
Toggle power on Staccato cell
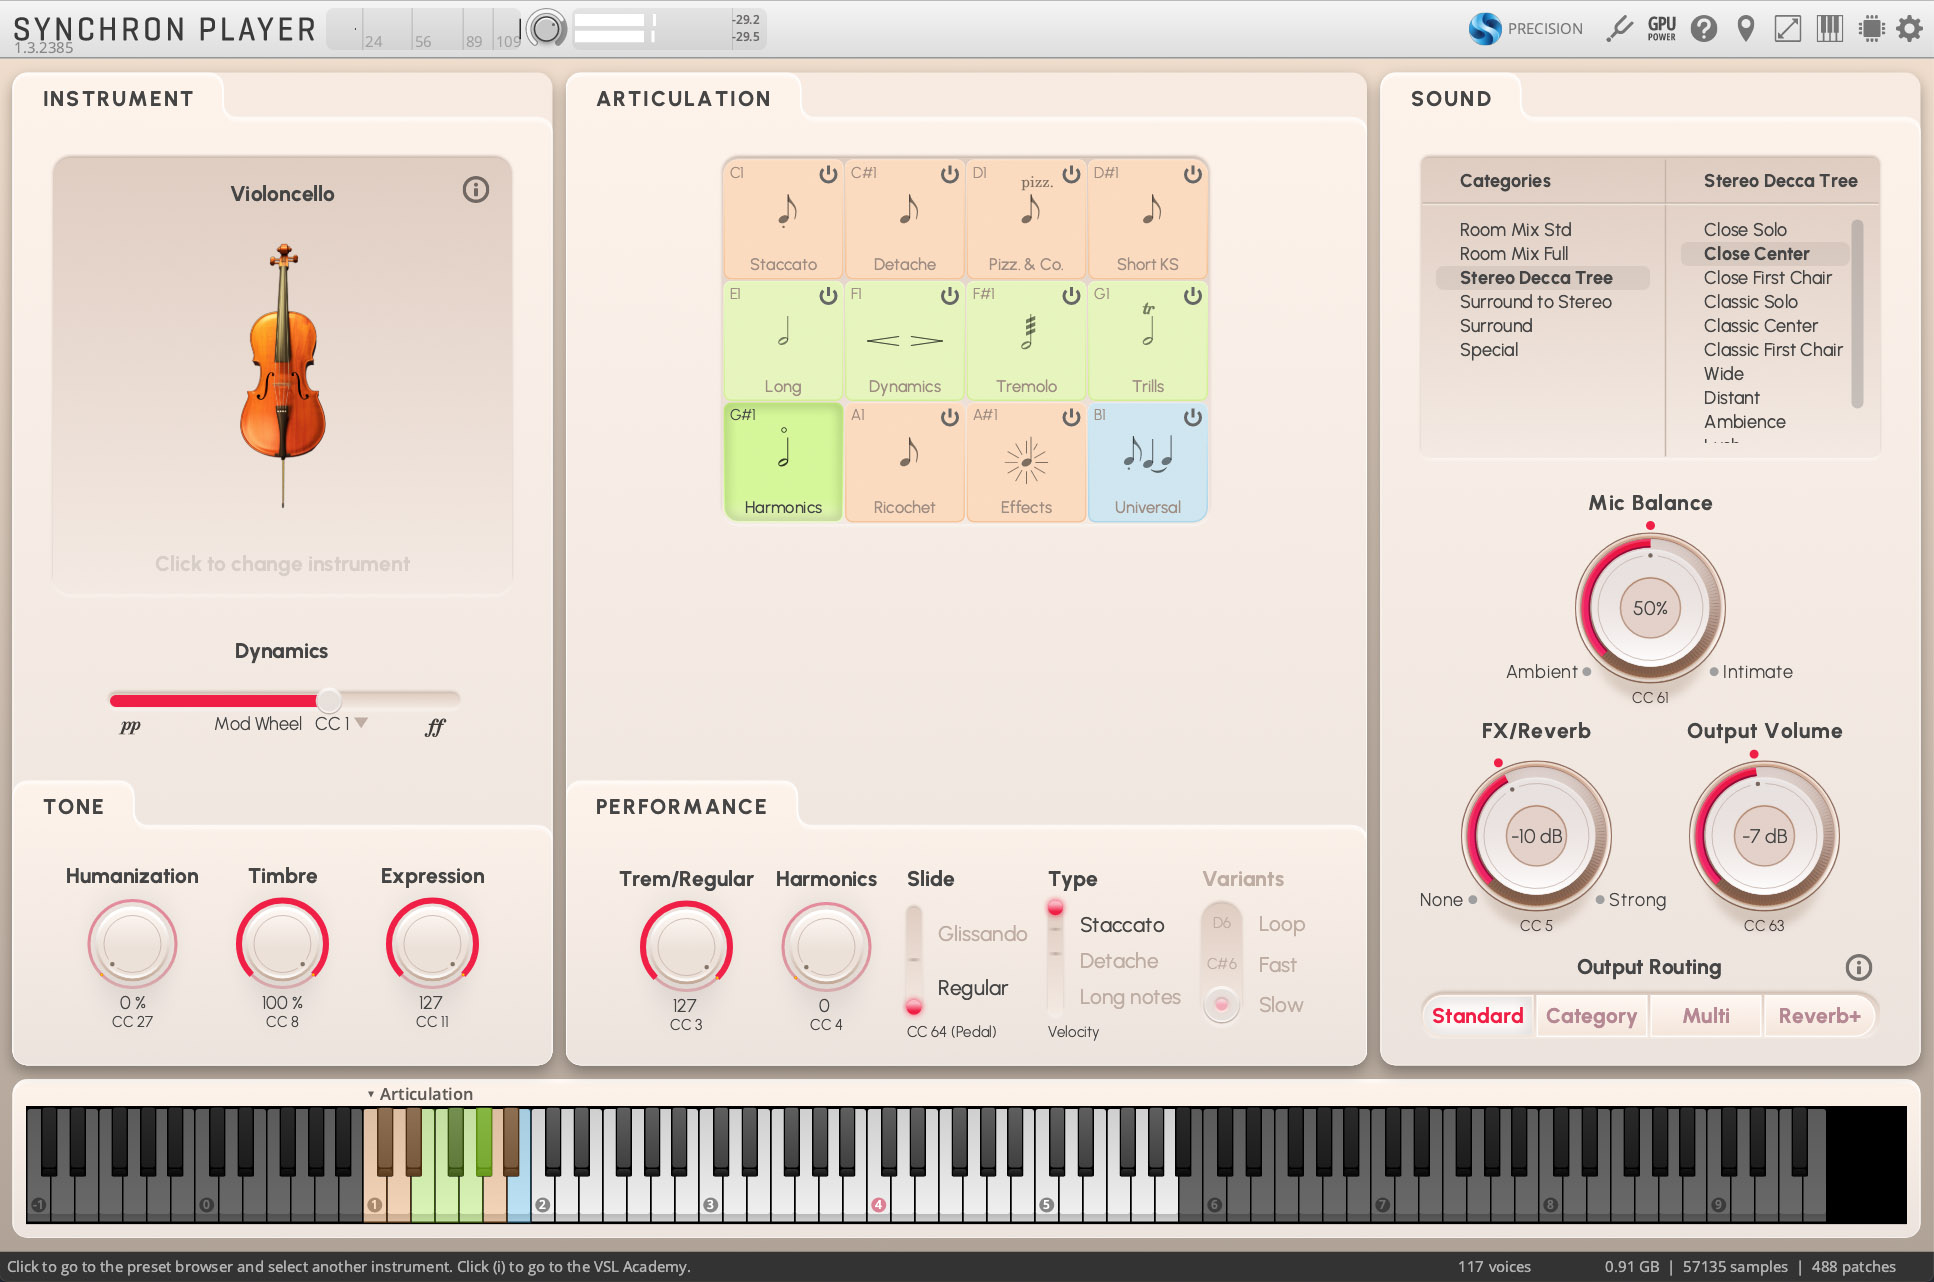point(828,174)
